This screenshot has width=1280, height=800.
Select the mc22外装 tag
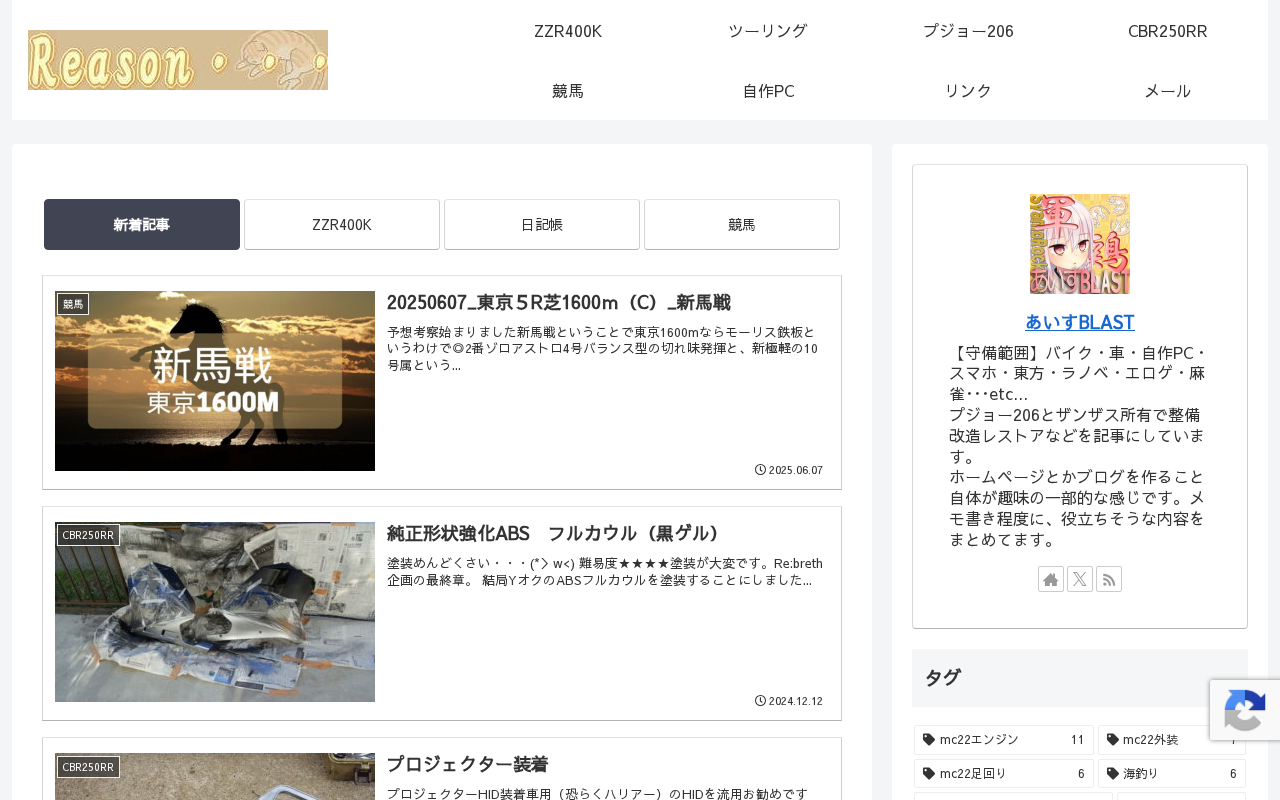click(x=1172, y=740)
